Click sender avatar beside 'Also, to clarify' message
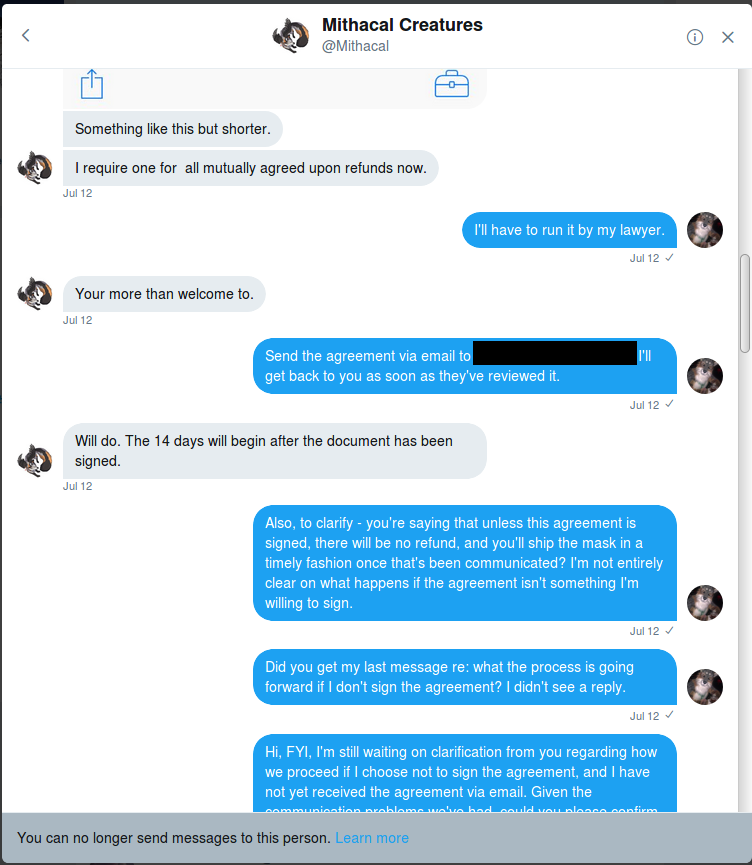 pyautogui.click(x=705, y=603)
